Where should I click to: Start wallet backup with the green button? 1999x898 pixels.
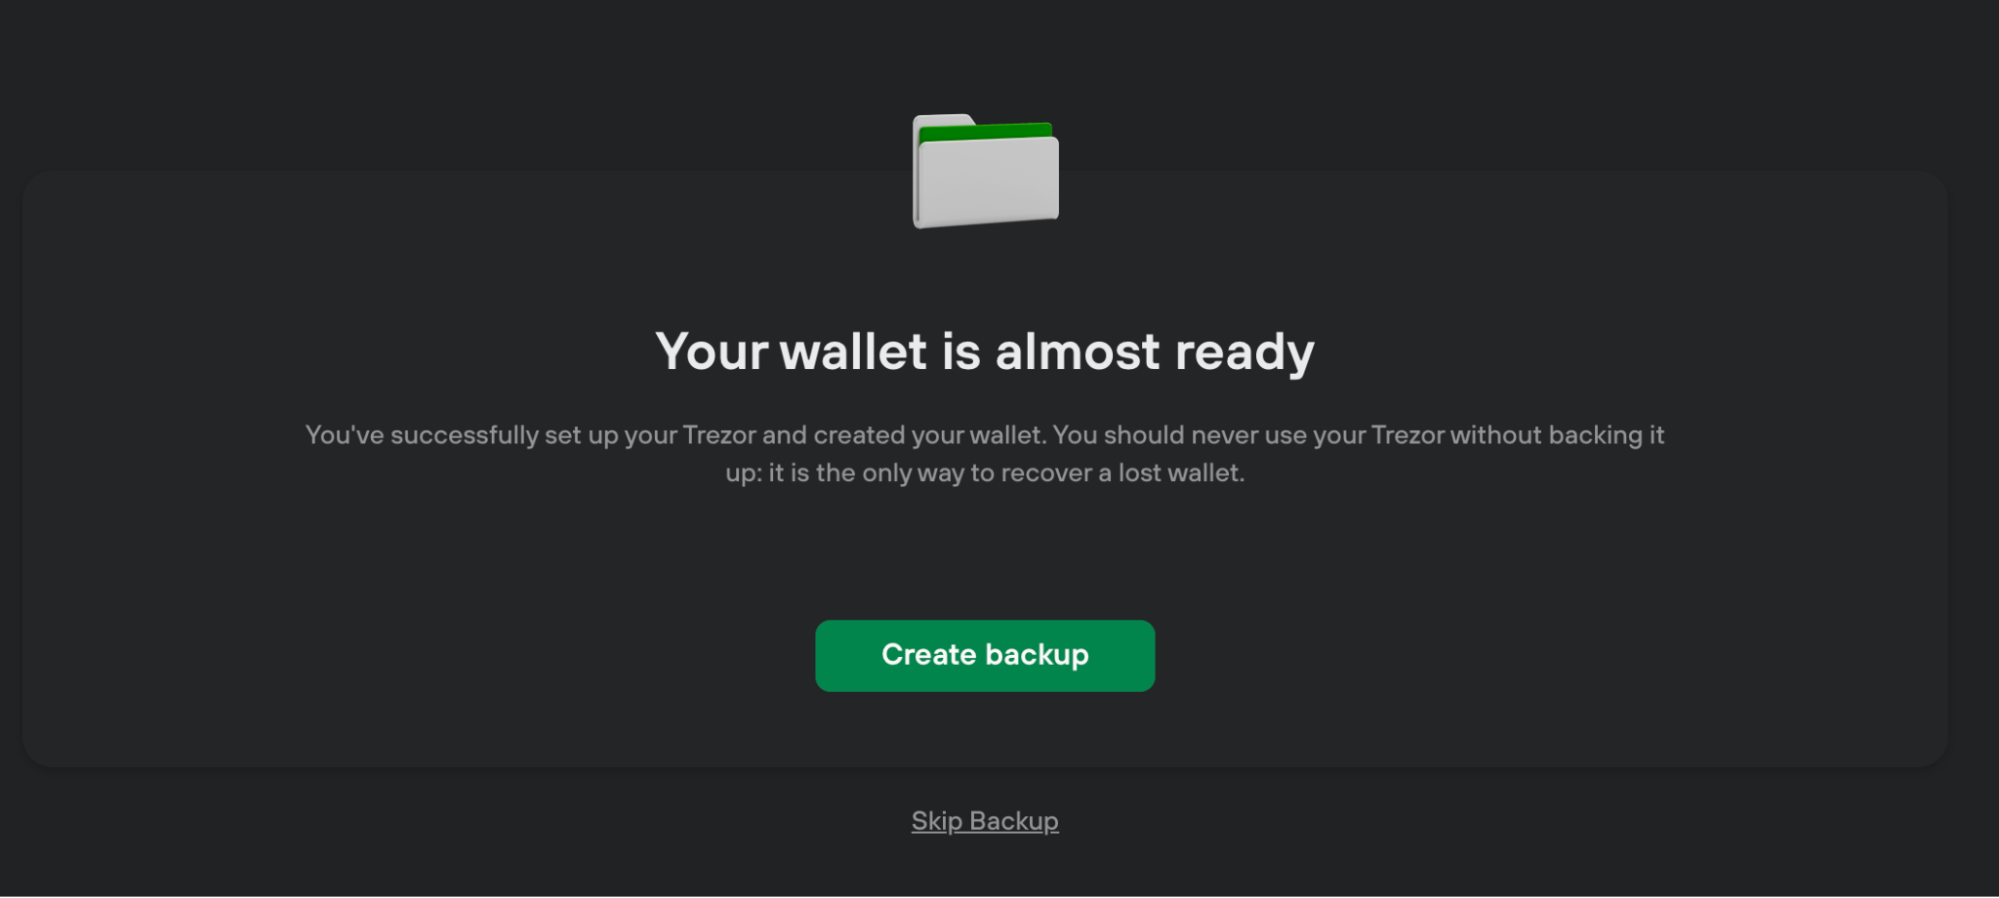click(x=985, y=655)
